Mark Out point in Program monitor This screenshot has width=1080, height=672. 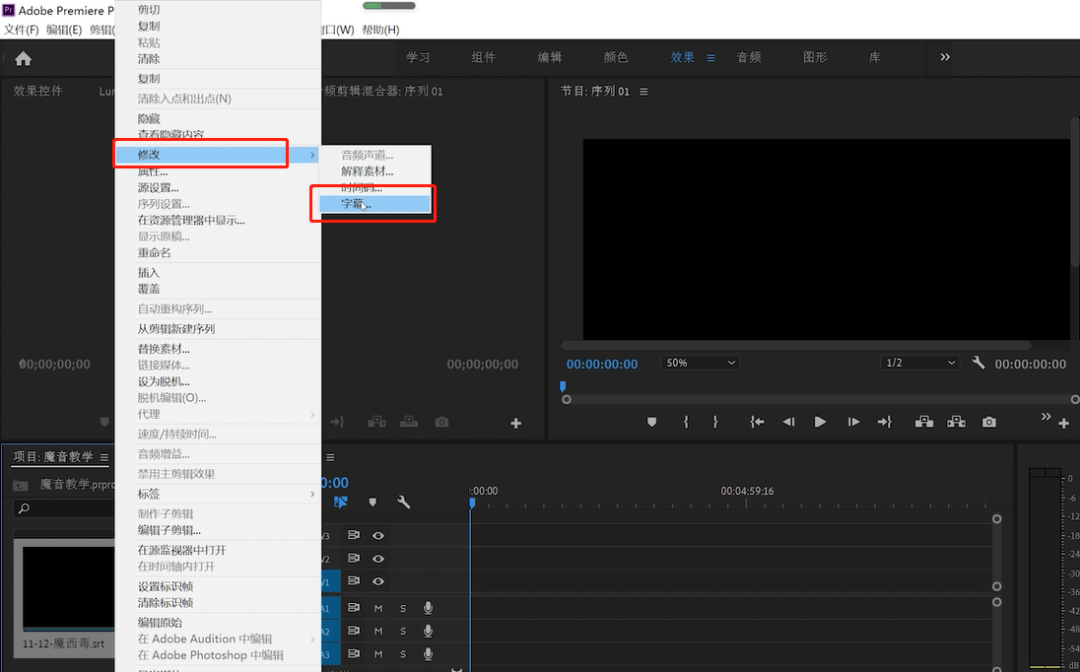click(716, 422)
